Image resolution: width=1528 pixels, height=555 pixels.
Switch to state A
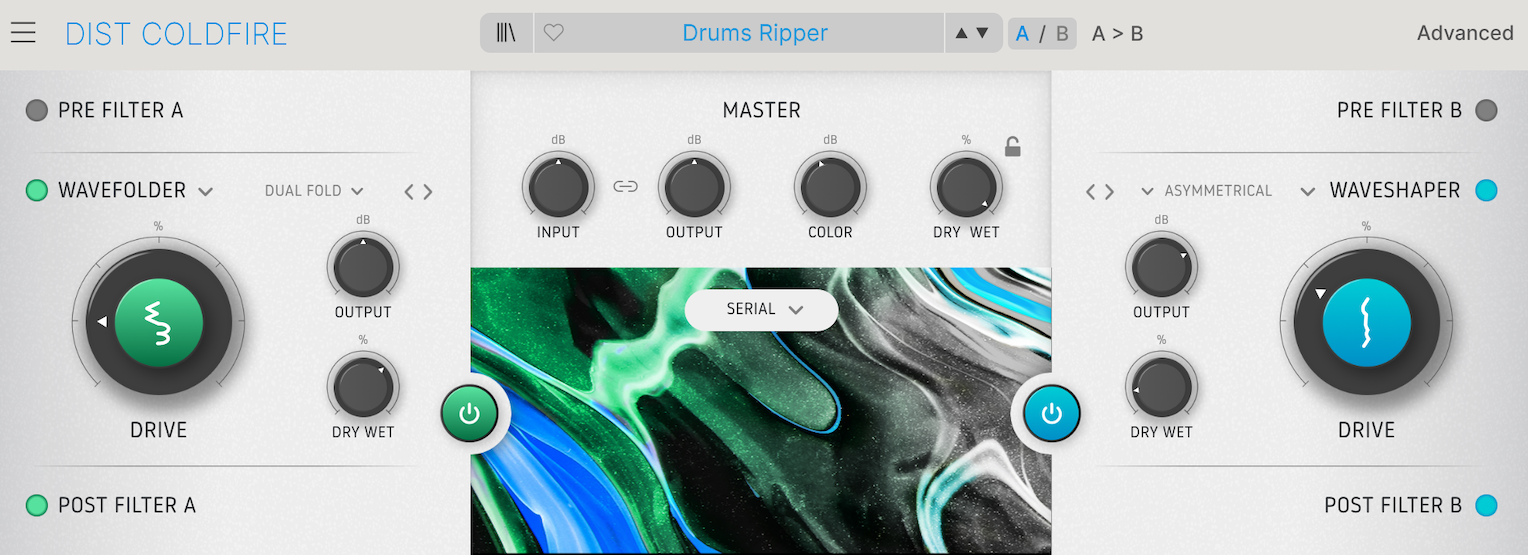[x=1022, y=33]
